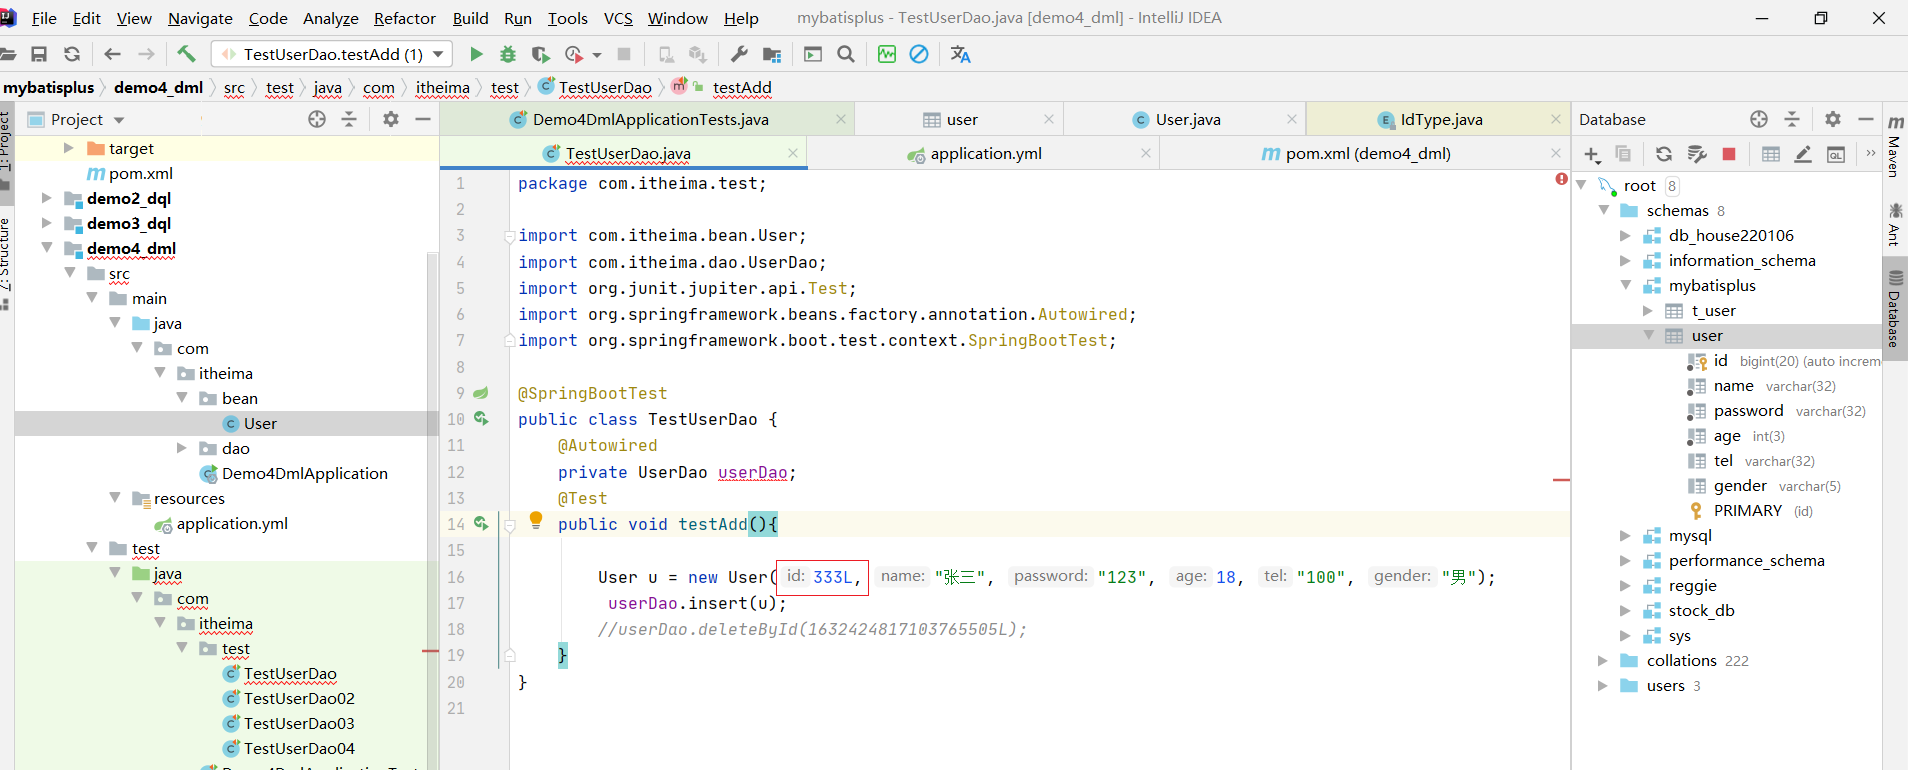The height and width of the screenshot is (770, 1908).
Task: Expand the dao package folder
Action: click(x=181, y=448)
